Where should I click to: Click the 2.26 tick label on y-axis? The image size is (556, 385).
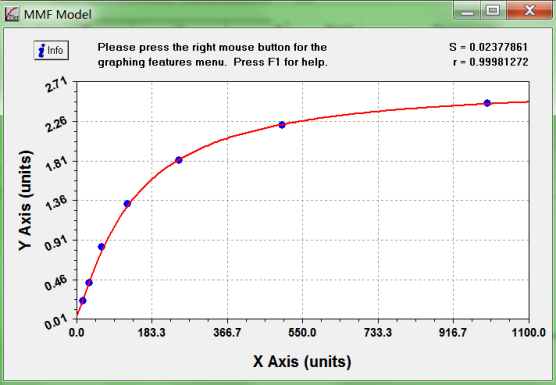pyautogui.click(x=56, y=124)
